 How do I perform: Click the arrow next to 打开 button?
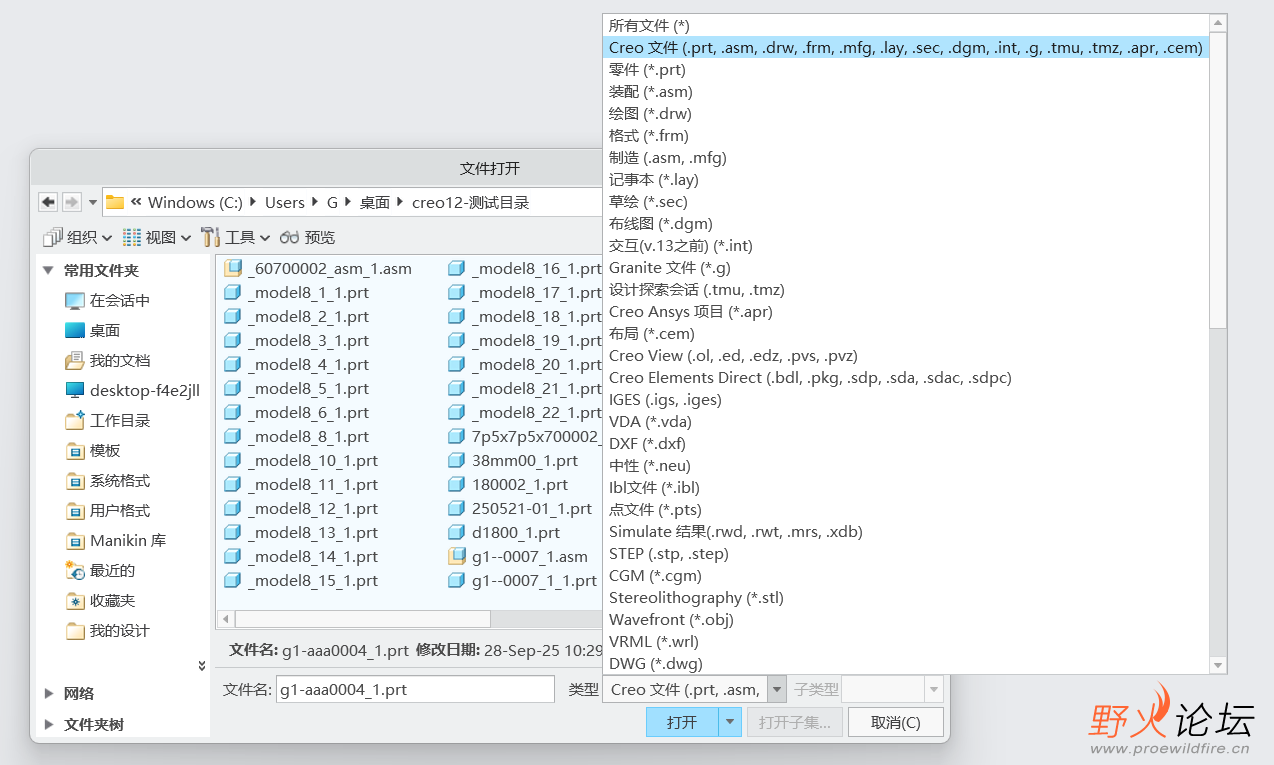point(730,722)
